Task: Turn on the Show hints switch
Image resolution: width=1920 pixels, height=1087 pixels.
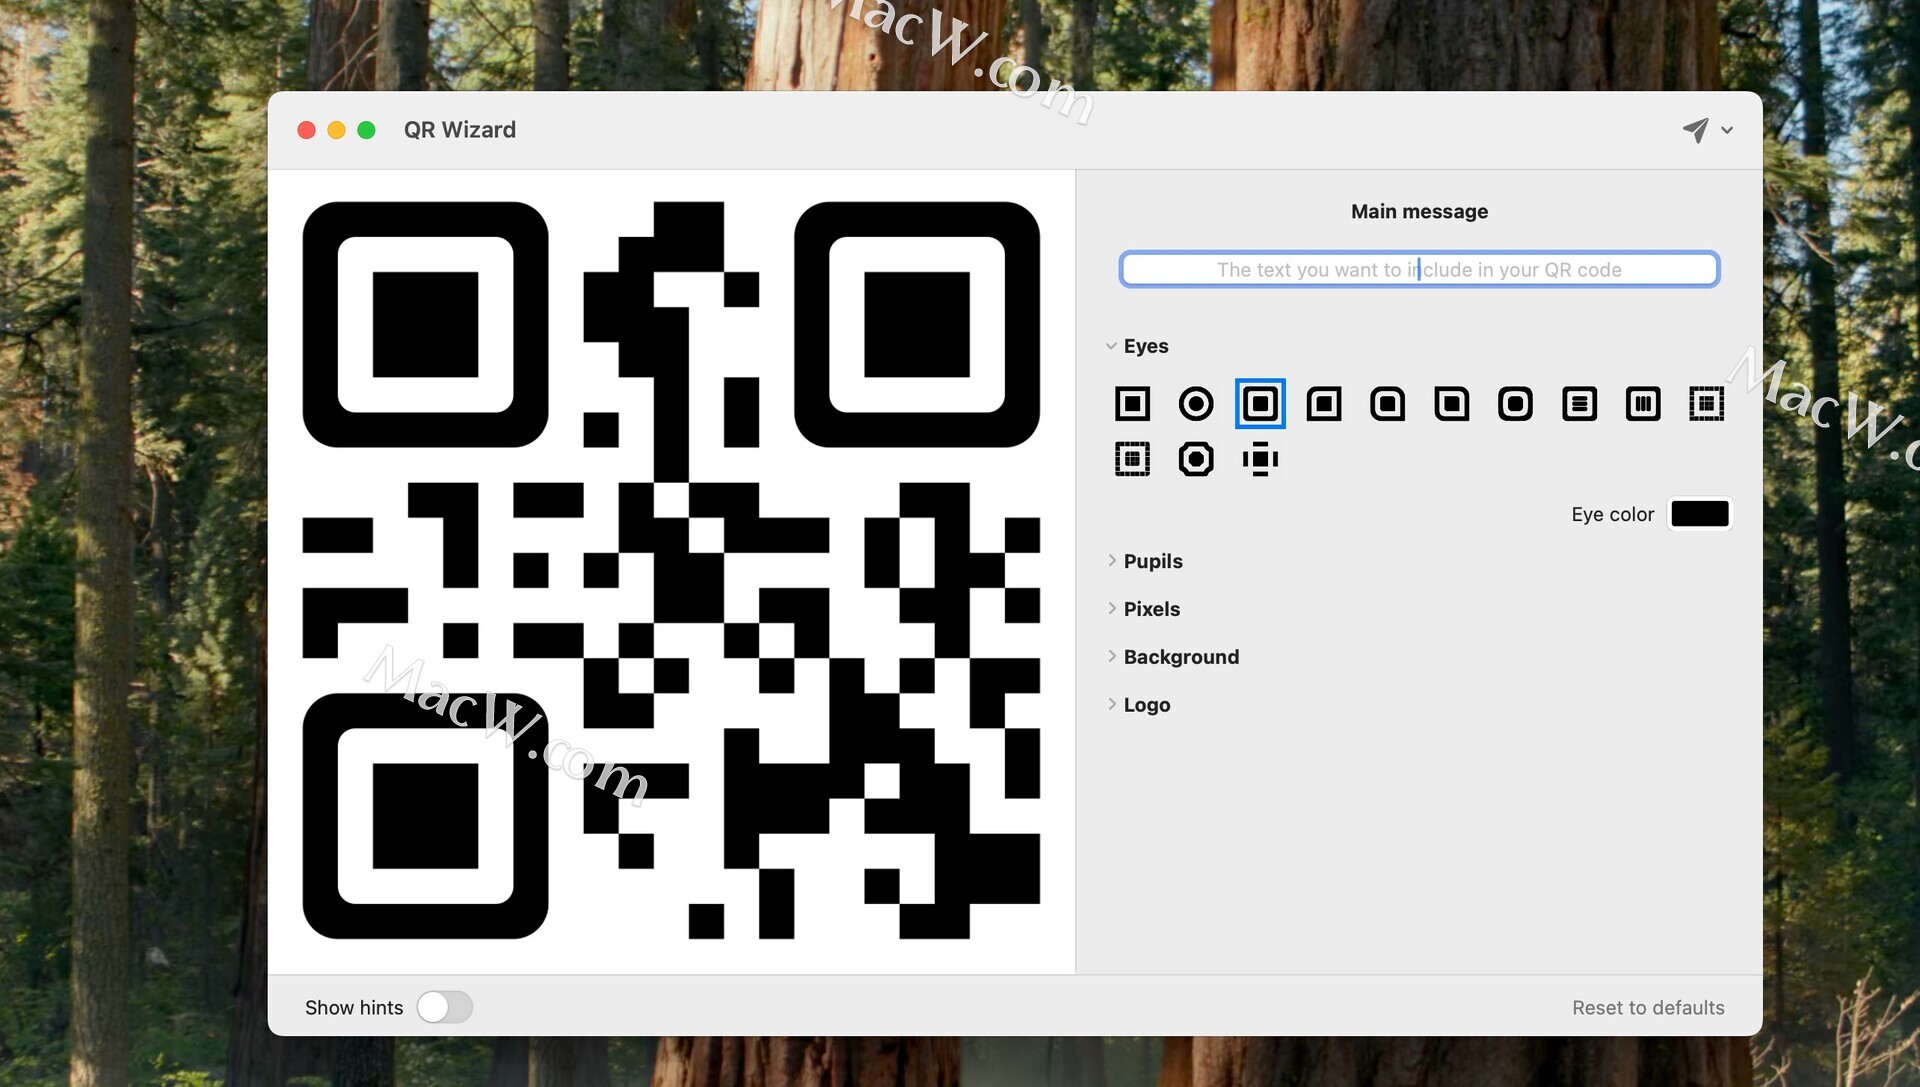Action: click(444, 1007)
